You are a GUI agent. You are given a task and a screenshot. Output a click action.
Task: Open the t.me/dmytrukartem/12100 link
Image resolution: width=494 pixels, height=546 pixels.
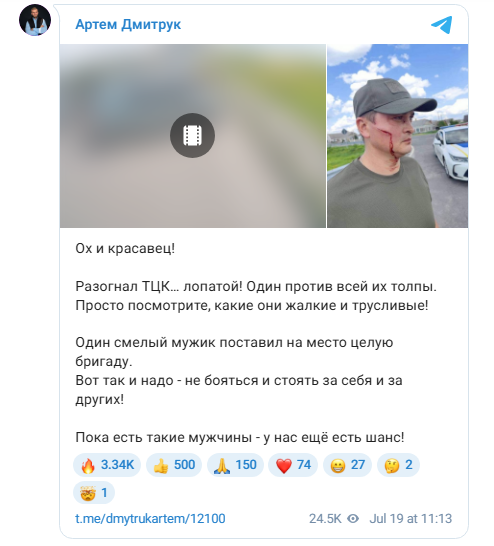pyautogui.click(x=150, y=518)
